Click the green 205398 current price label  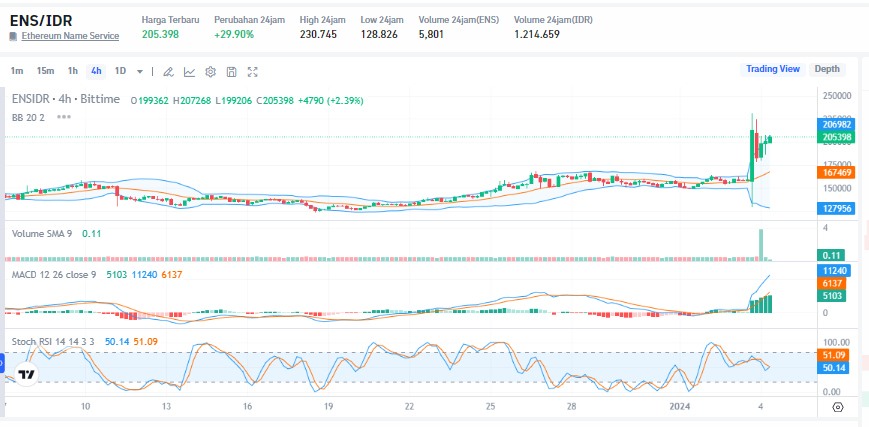coord(836,137)
